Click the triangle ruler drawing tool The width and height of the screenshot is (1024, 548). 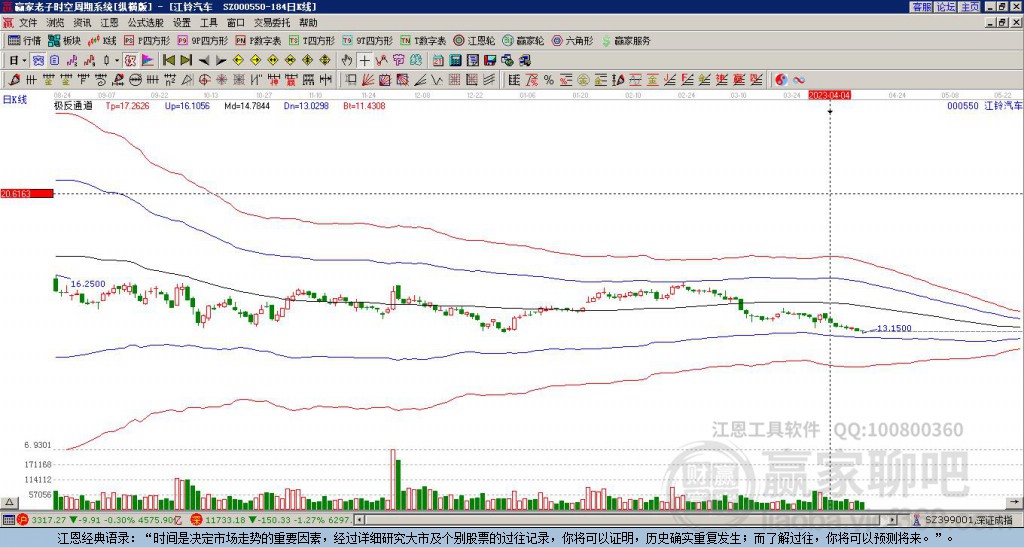[187, 80]
